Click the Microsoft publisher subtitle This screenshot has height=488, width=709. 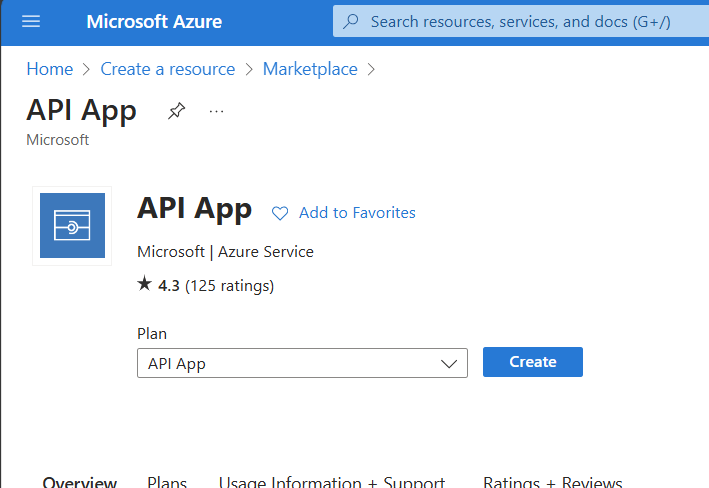[x=57, y=140]
